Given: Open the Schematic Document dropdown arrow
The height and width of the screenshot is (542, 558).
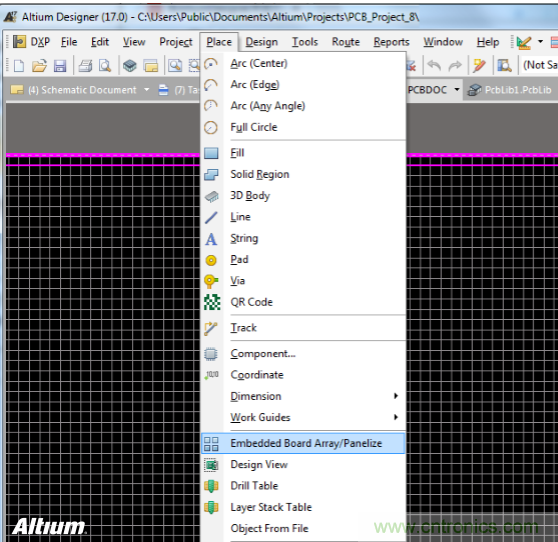Looking at the screenshot, I should (x=147, y=90).
